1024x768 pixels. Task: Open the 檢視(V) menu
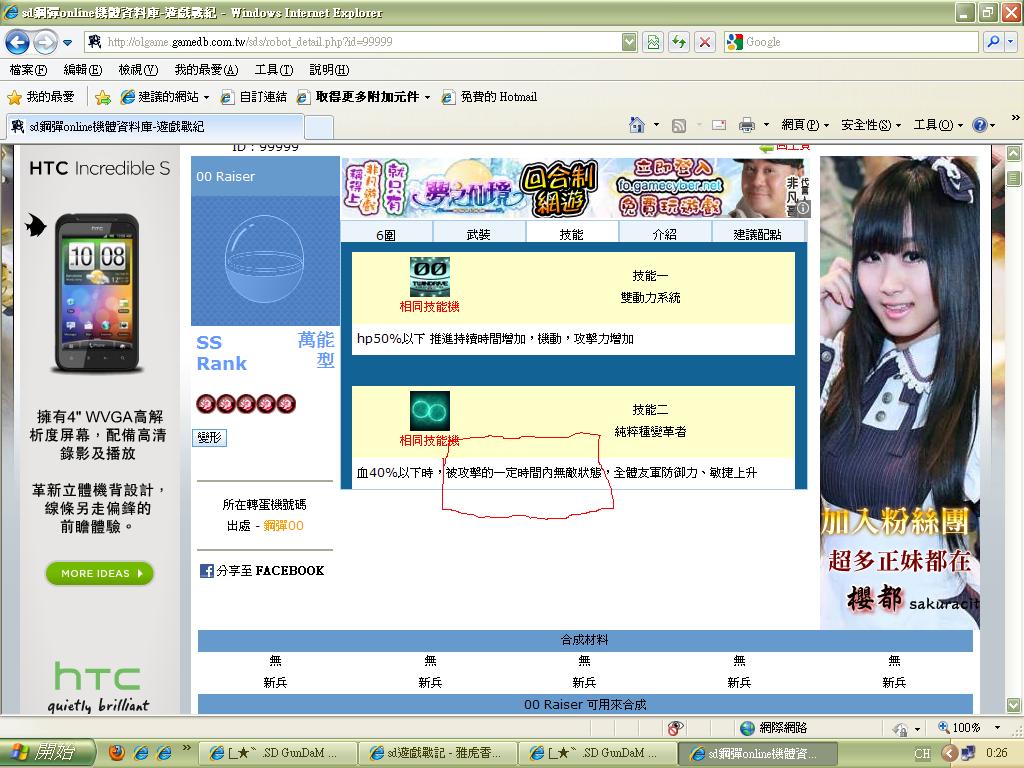click(138, 69)
